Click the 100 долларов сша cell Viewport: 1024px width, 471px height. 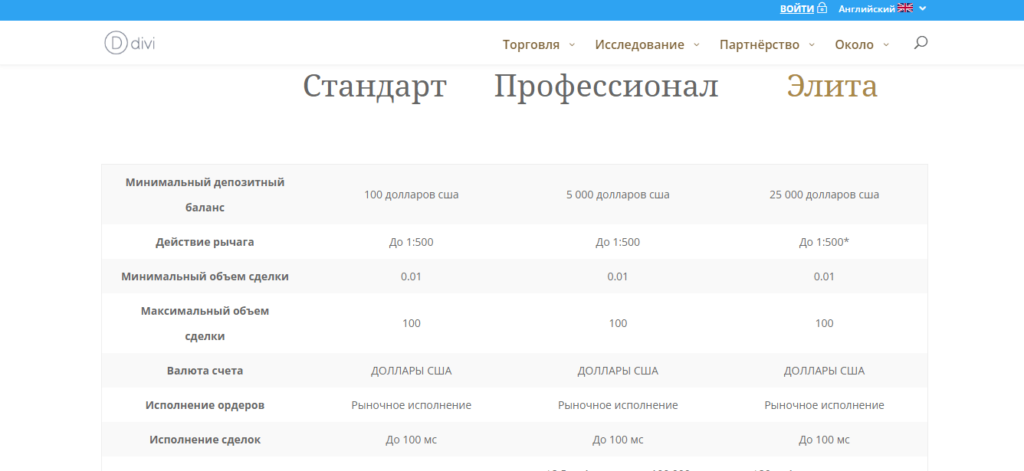pyautogui.click(x=411, y=195)
